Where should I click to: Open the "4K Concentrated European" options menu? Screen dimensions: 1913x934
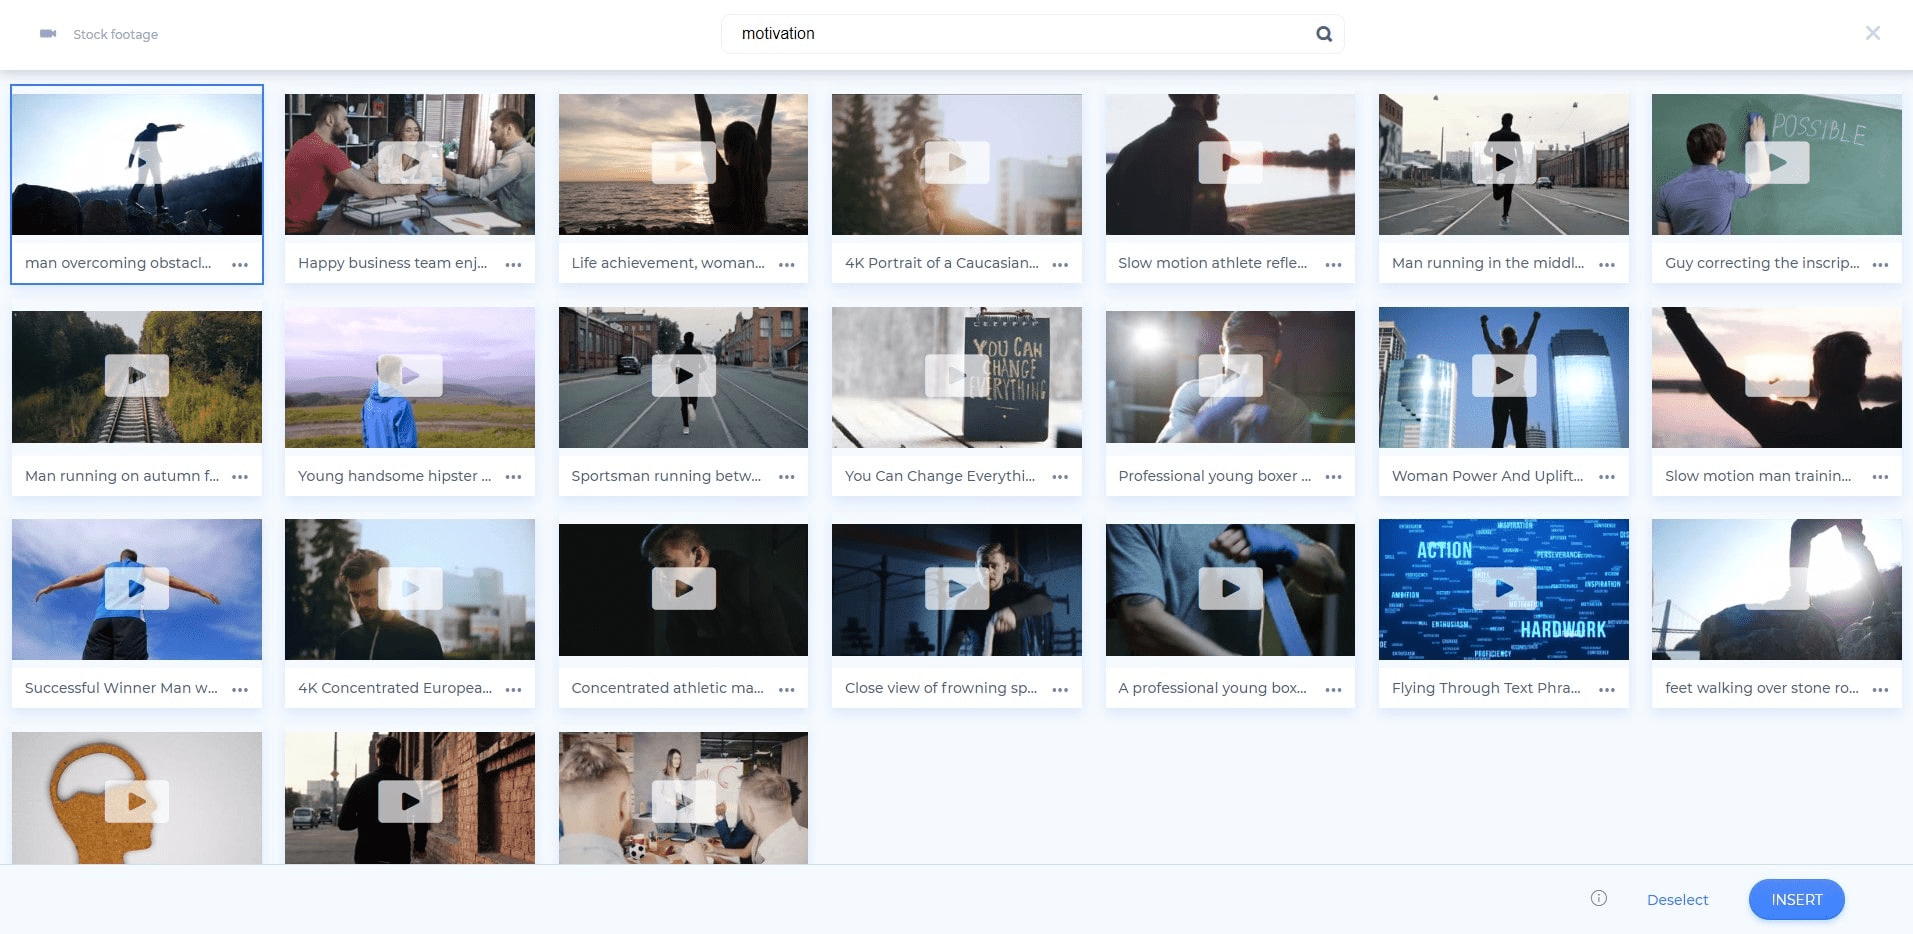(513, 689)
